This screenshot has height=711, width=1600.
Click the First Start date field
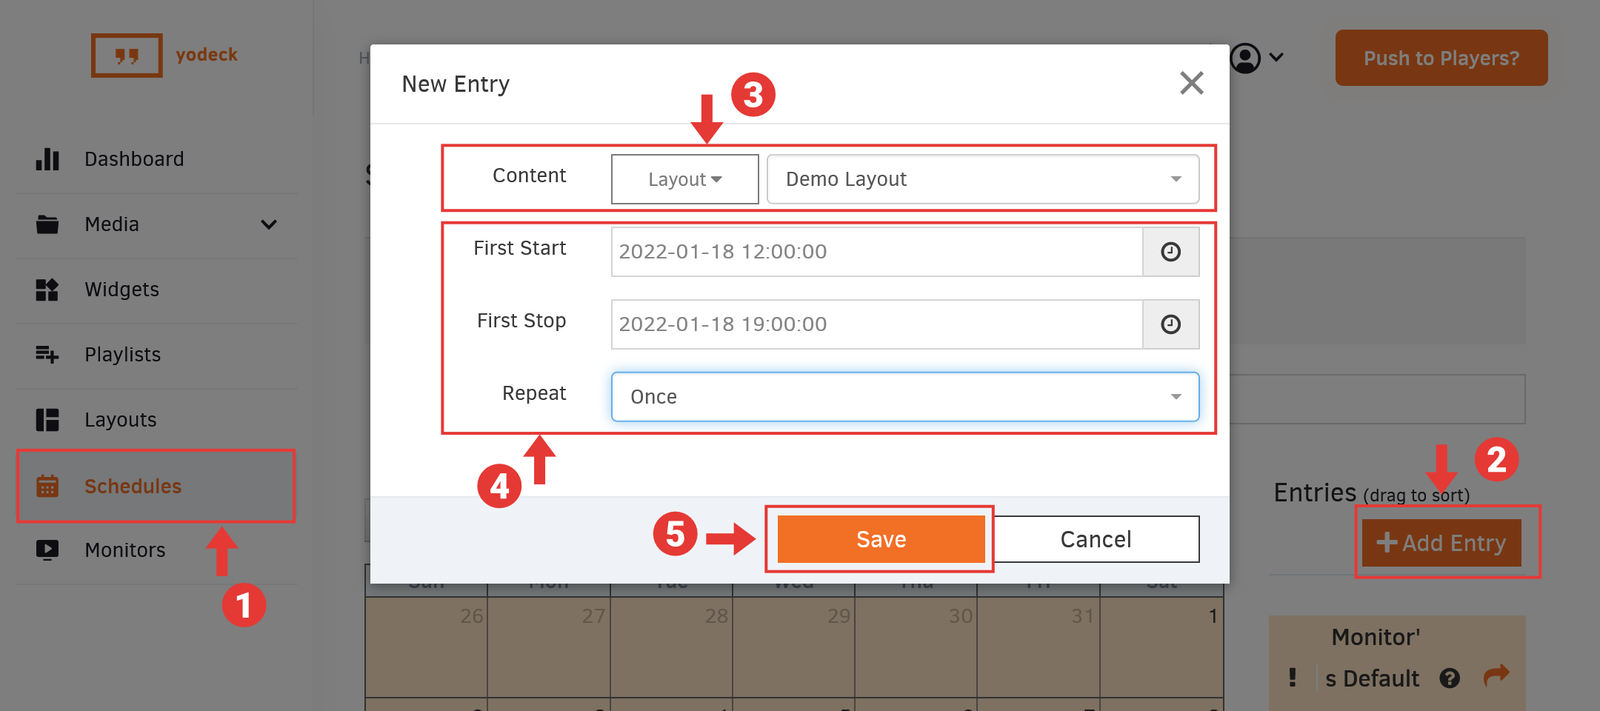pyautogui.click(x=876, y=252)
